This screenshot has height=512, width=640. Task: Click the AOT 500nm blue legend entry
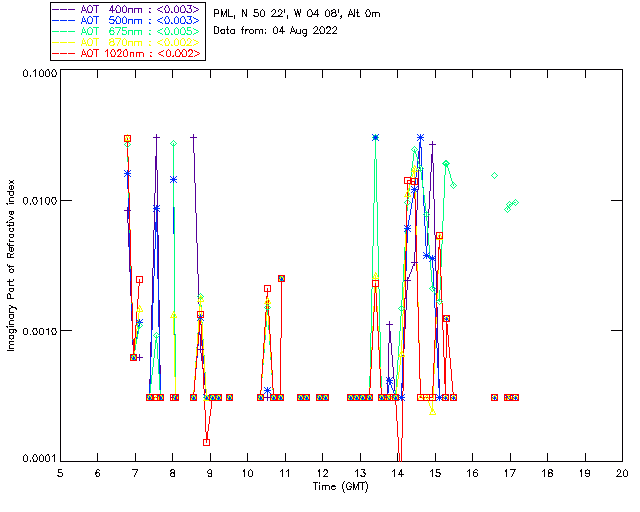tap(126, 20)
